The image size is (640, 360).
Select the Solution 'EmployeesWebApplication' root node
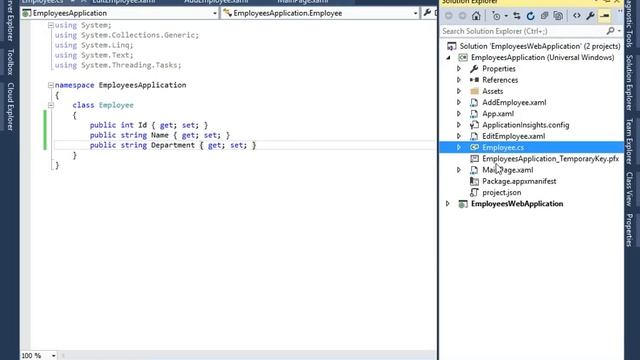pyautogui.click(x=540, y=46)
